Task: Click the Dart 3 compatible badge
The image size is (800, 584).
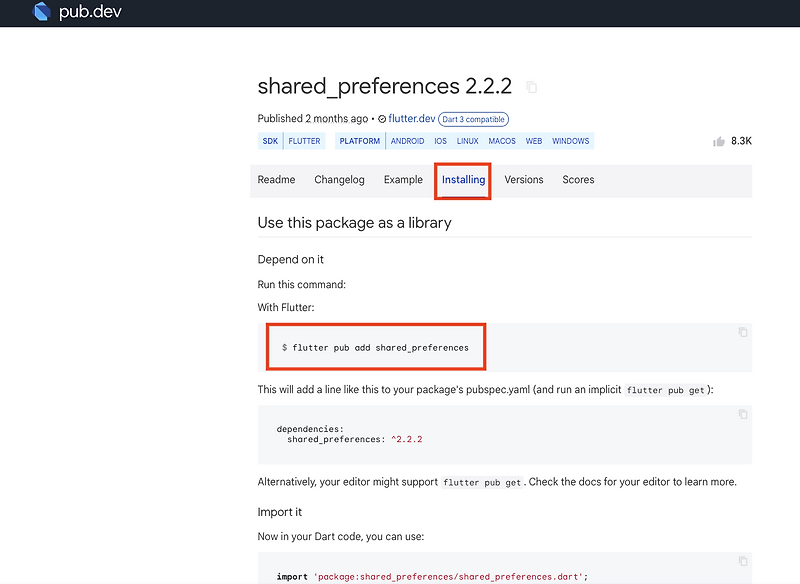Action: [471, 119]
